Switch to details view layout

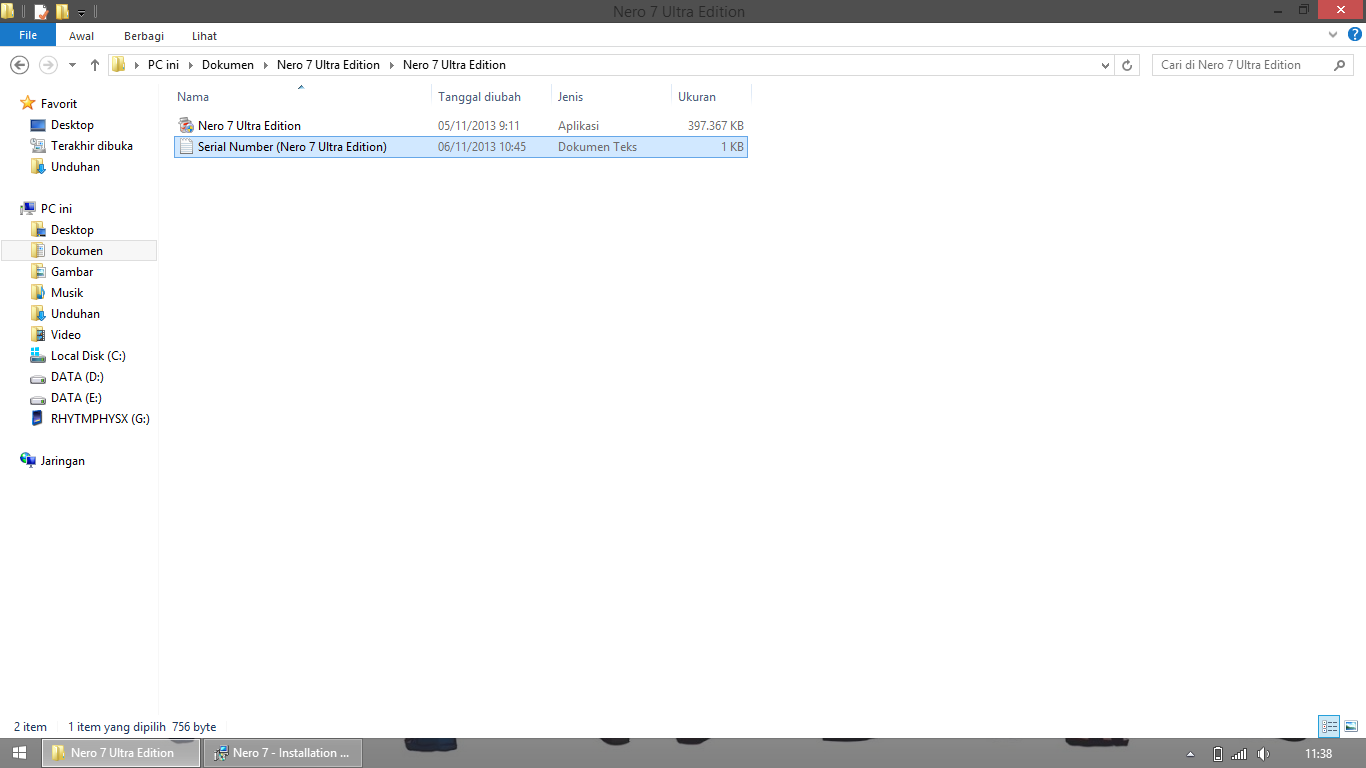point(1329,727)
